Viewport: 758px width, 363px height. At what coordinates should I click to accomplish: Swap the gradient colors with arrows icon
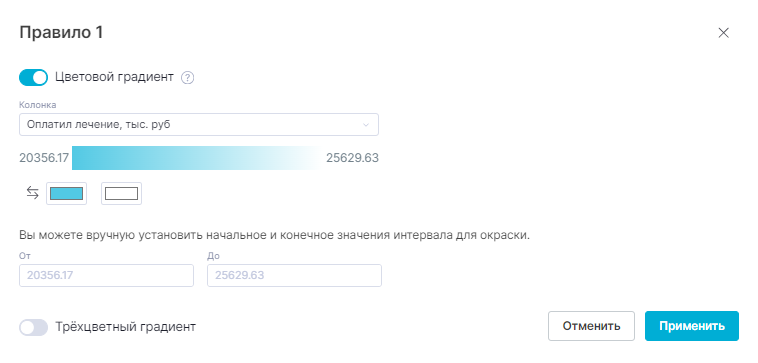point(32,193)
